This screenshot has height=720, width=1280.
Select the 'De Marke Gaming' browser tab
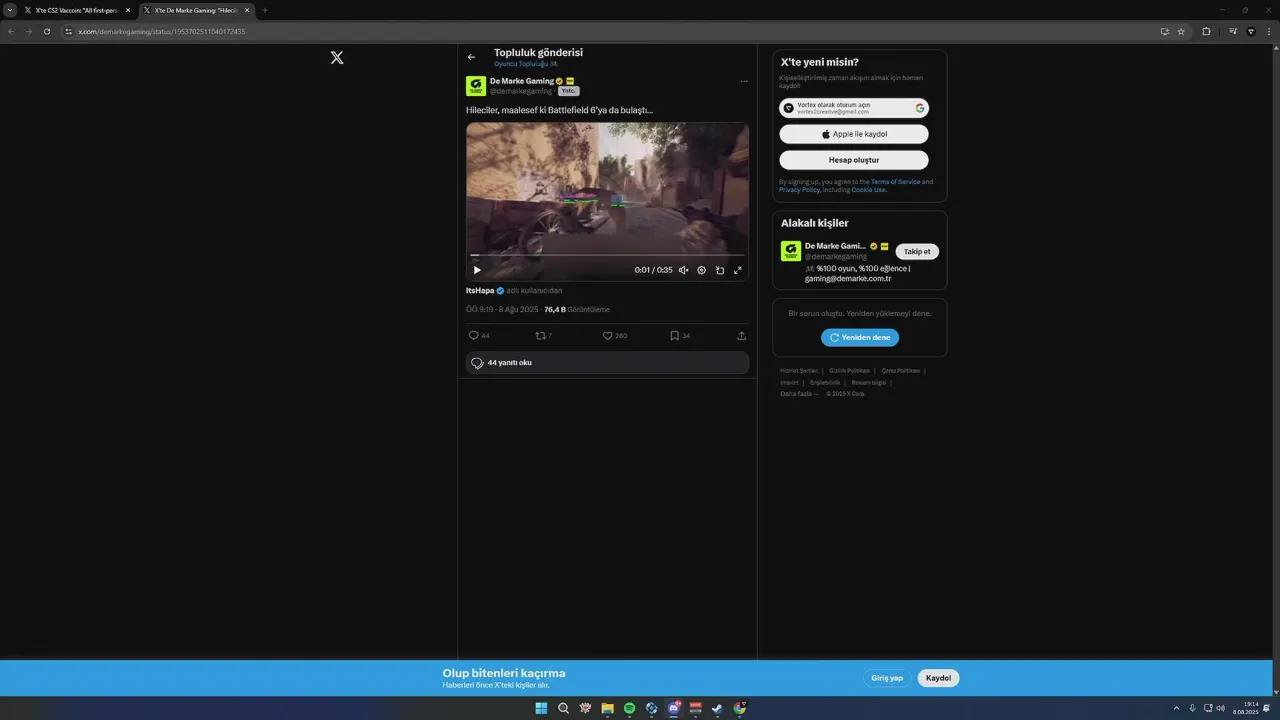[x=195, y=10]
